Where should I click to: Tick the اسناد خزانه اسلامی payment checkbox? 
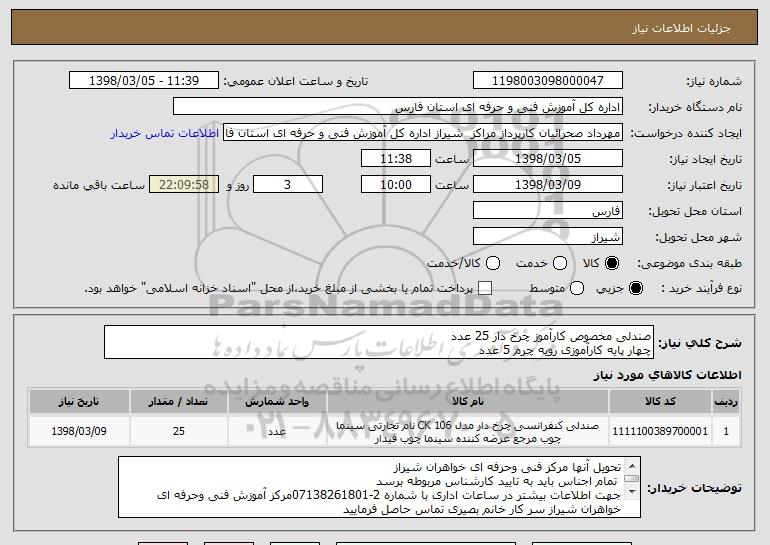click(485, 288)
